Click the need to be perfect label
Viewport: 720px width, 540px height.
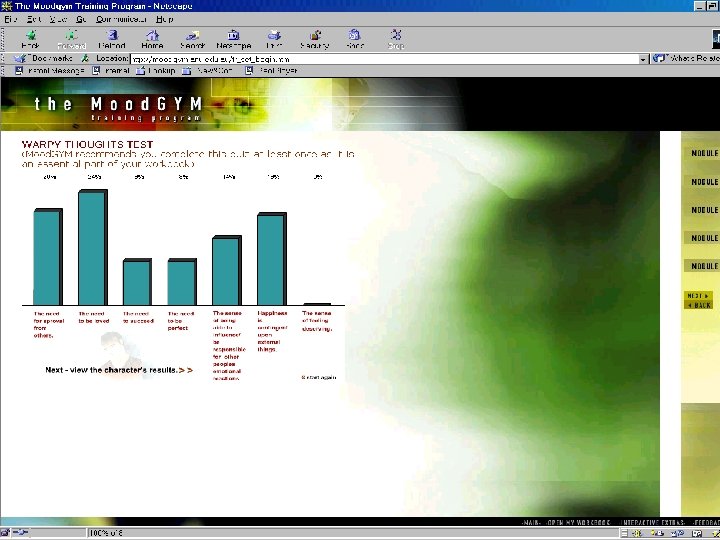(181, 321)
